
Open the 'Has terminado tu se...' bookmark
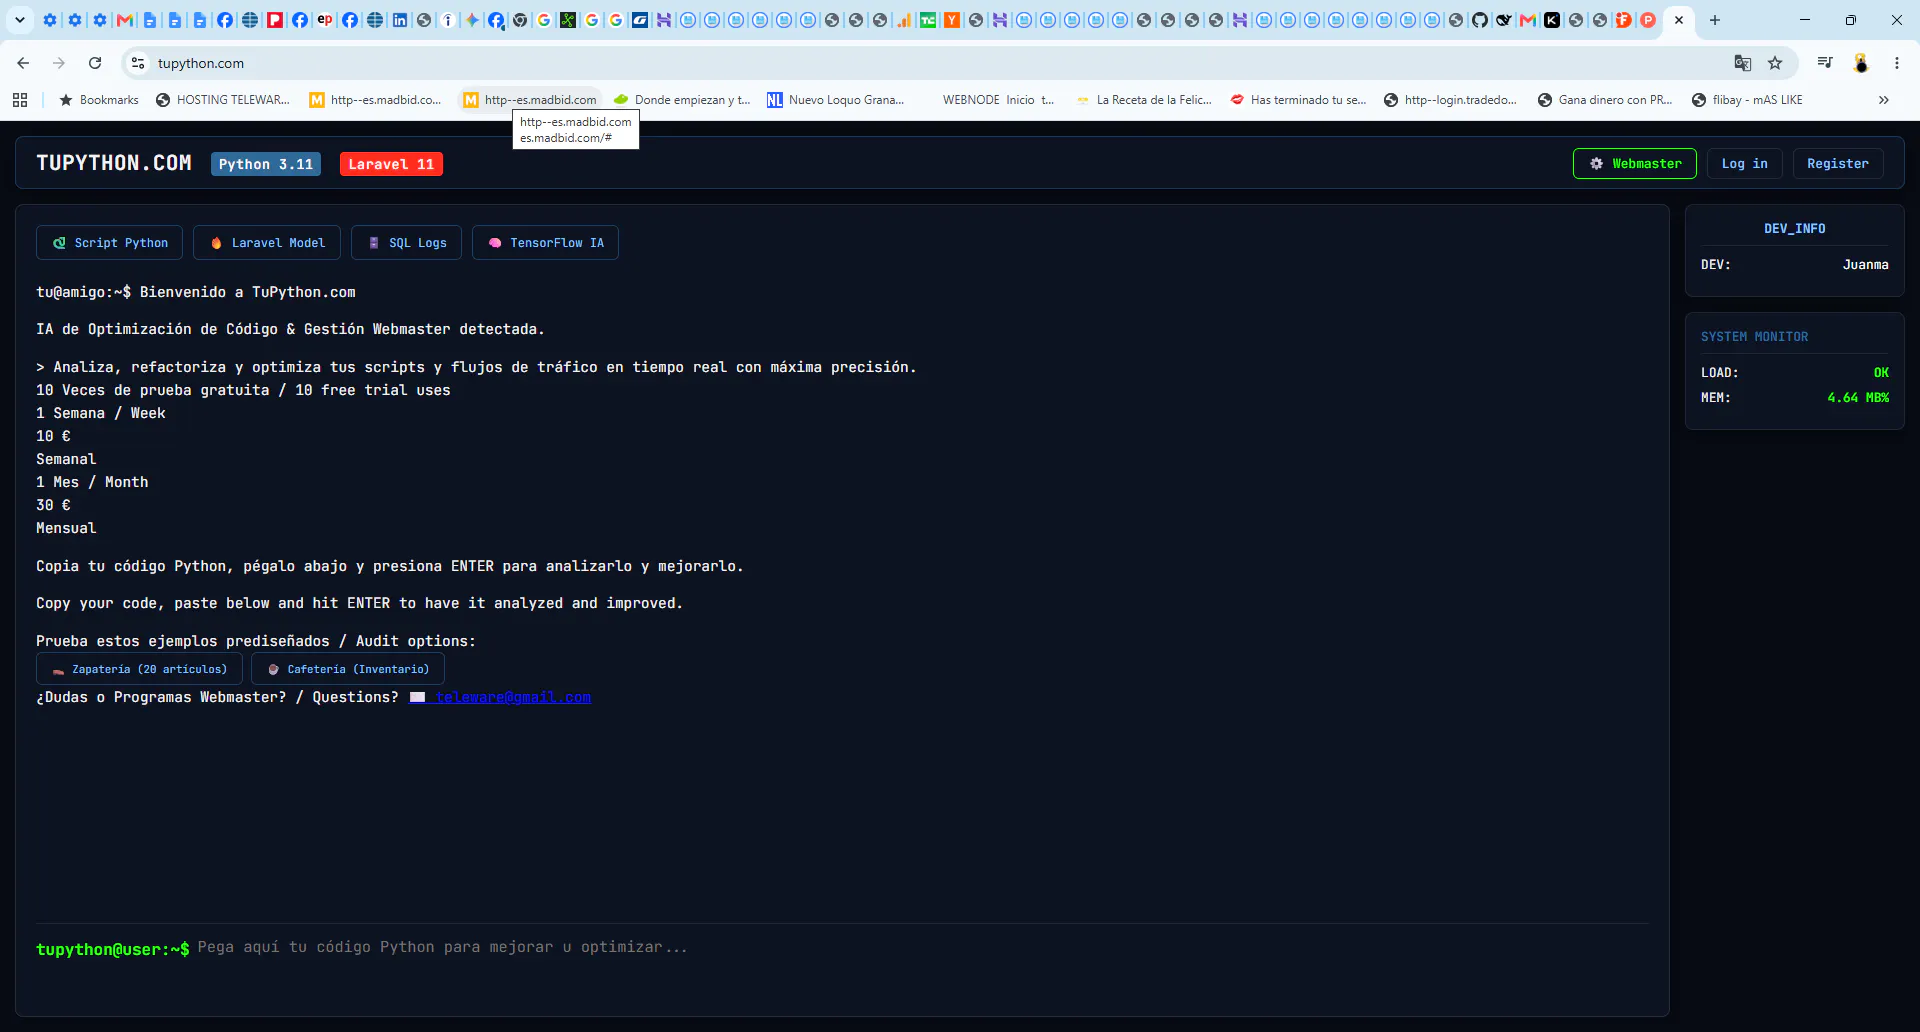coord(1298,100)
